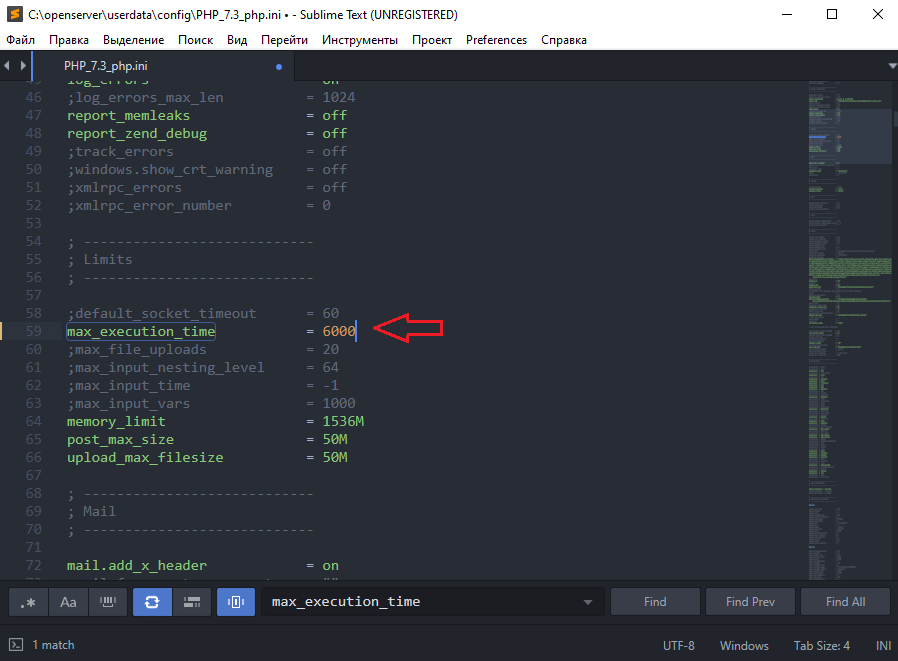
Task: Click the Sublime Text app icon in title bar
Action: 14,15
